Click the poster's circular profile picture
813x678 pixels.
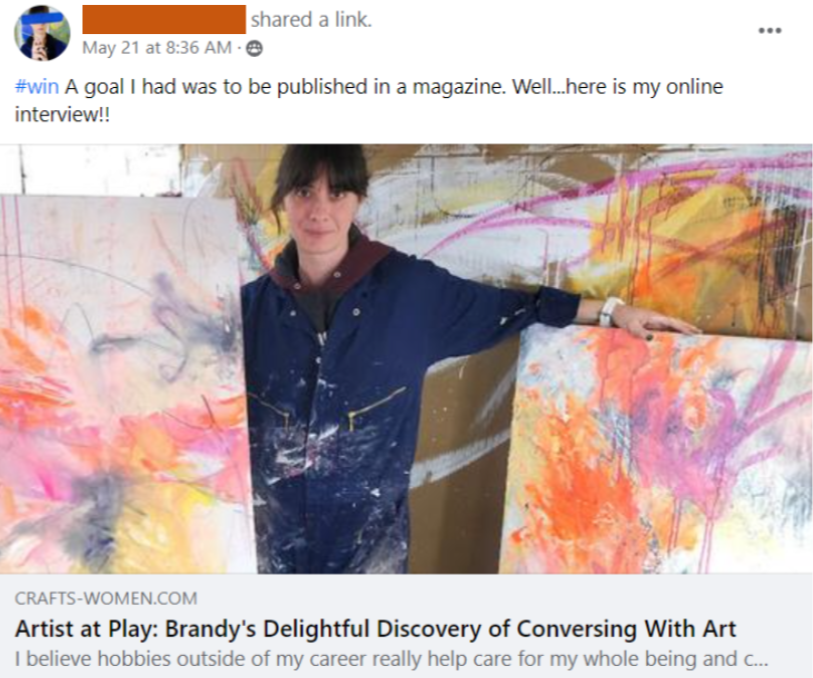coord(42,33)
